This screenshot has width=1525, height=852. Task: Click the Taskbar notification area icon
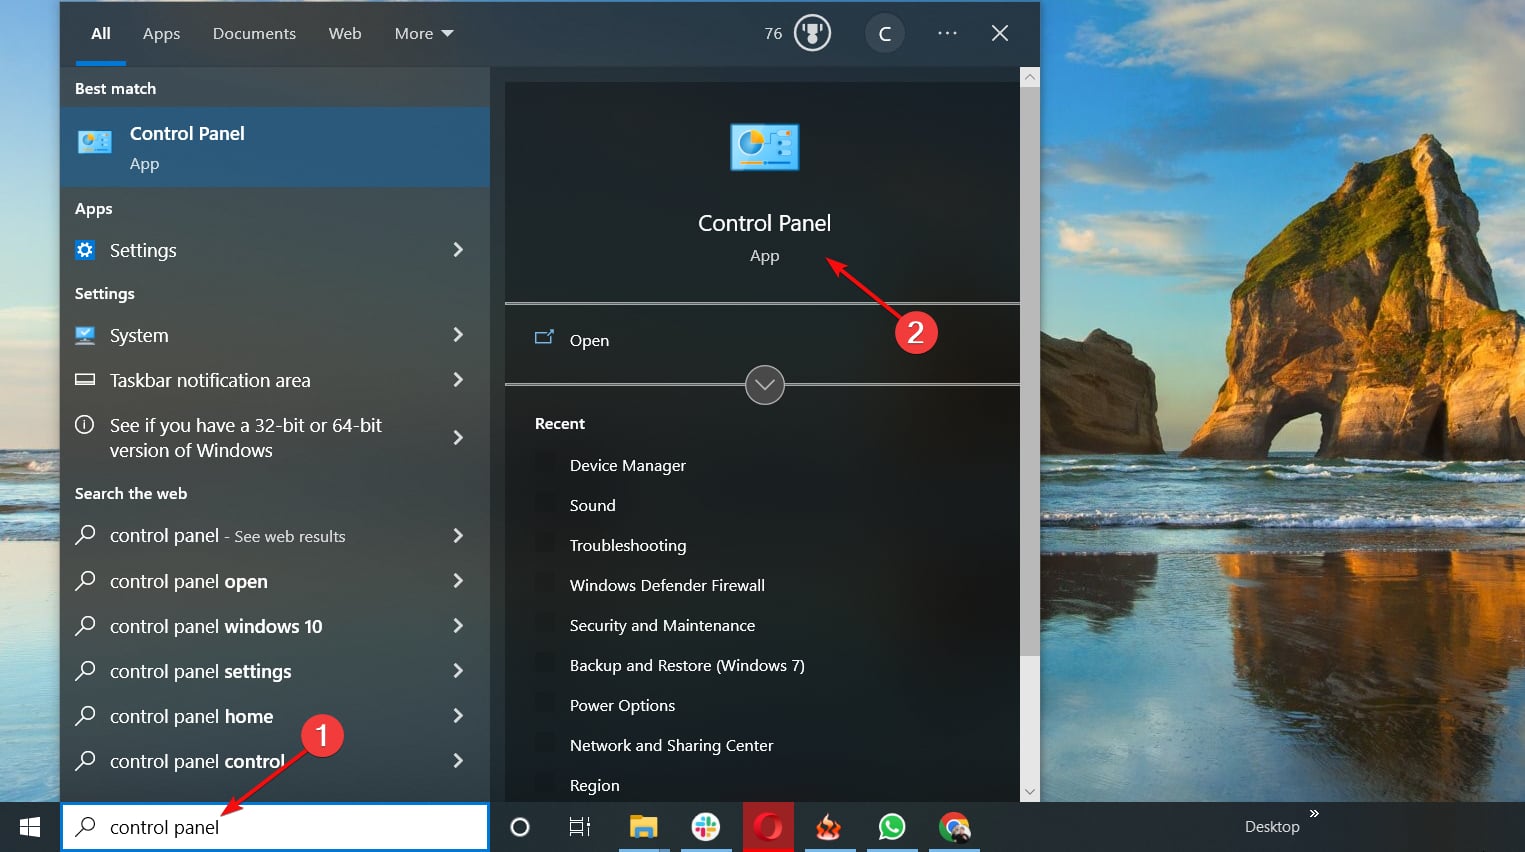[85, 380]
